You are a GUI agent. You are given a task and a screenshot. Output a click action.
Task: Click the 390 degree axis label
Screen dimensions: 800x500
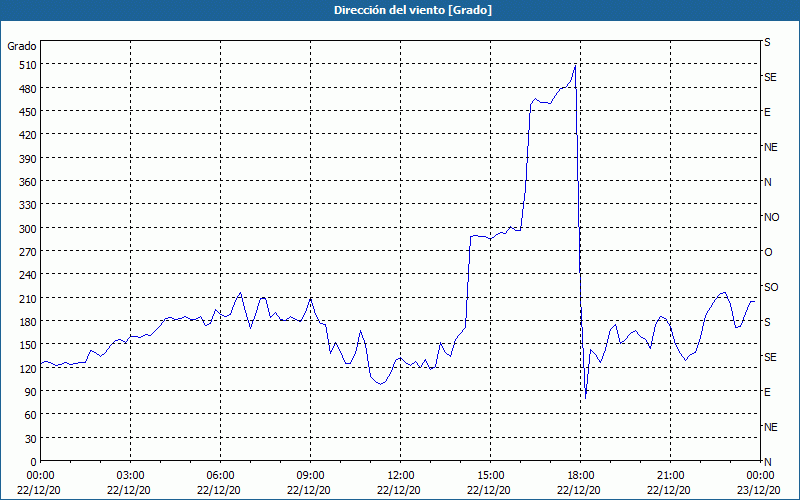tap(28, 159)
